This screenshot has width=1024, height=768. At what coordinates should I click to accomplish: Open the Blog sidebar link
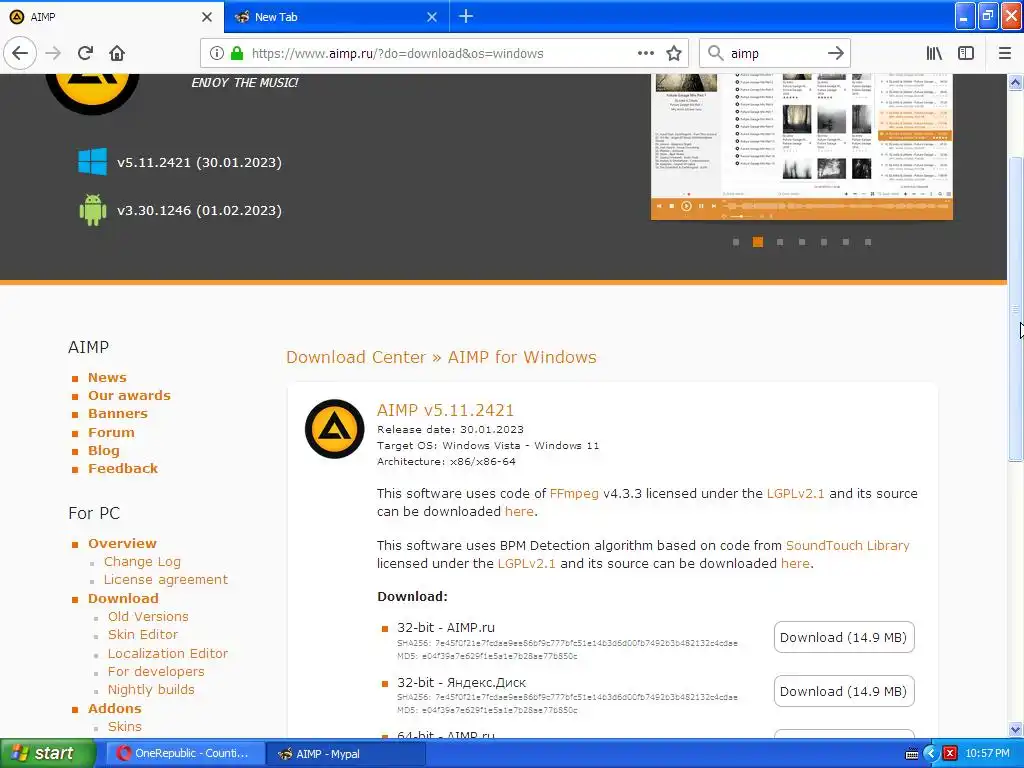point(104,451)
